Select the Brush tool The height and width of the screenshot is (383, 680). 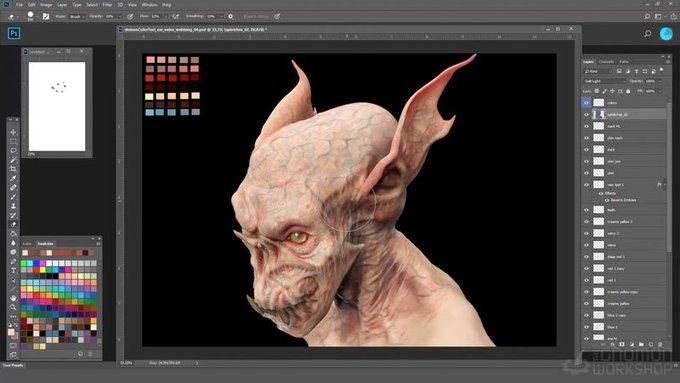coord(13,197)
